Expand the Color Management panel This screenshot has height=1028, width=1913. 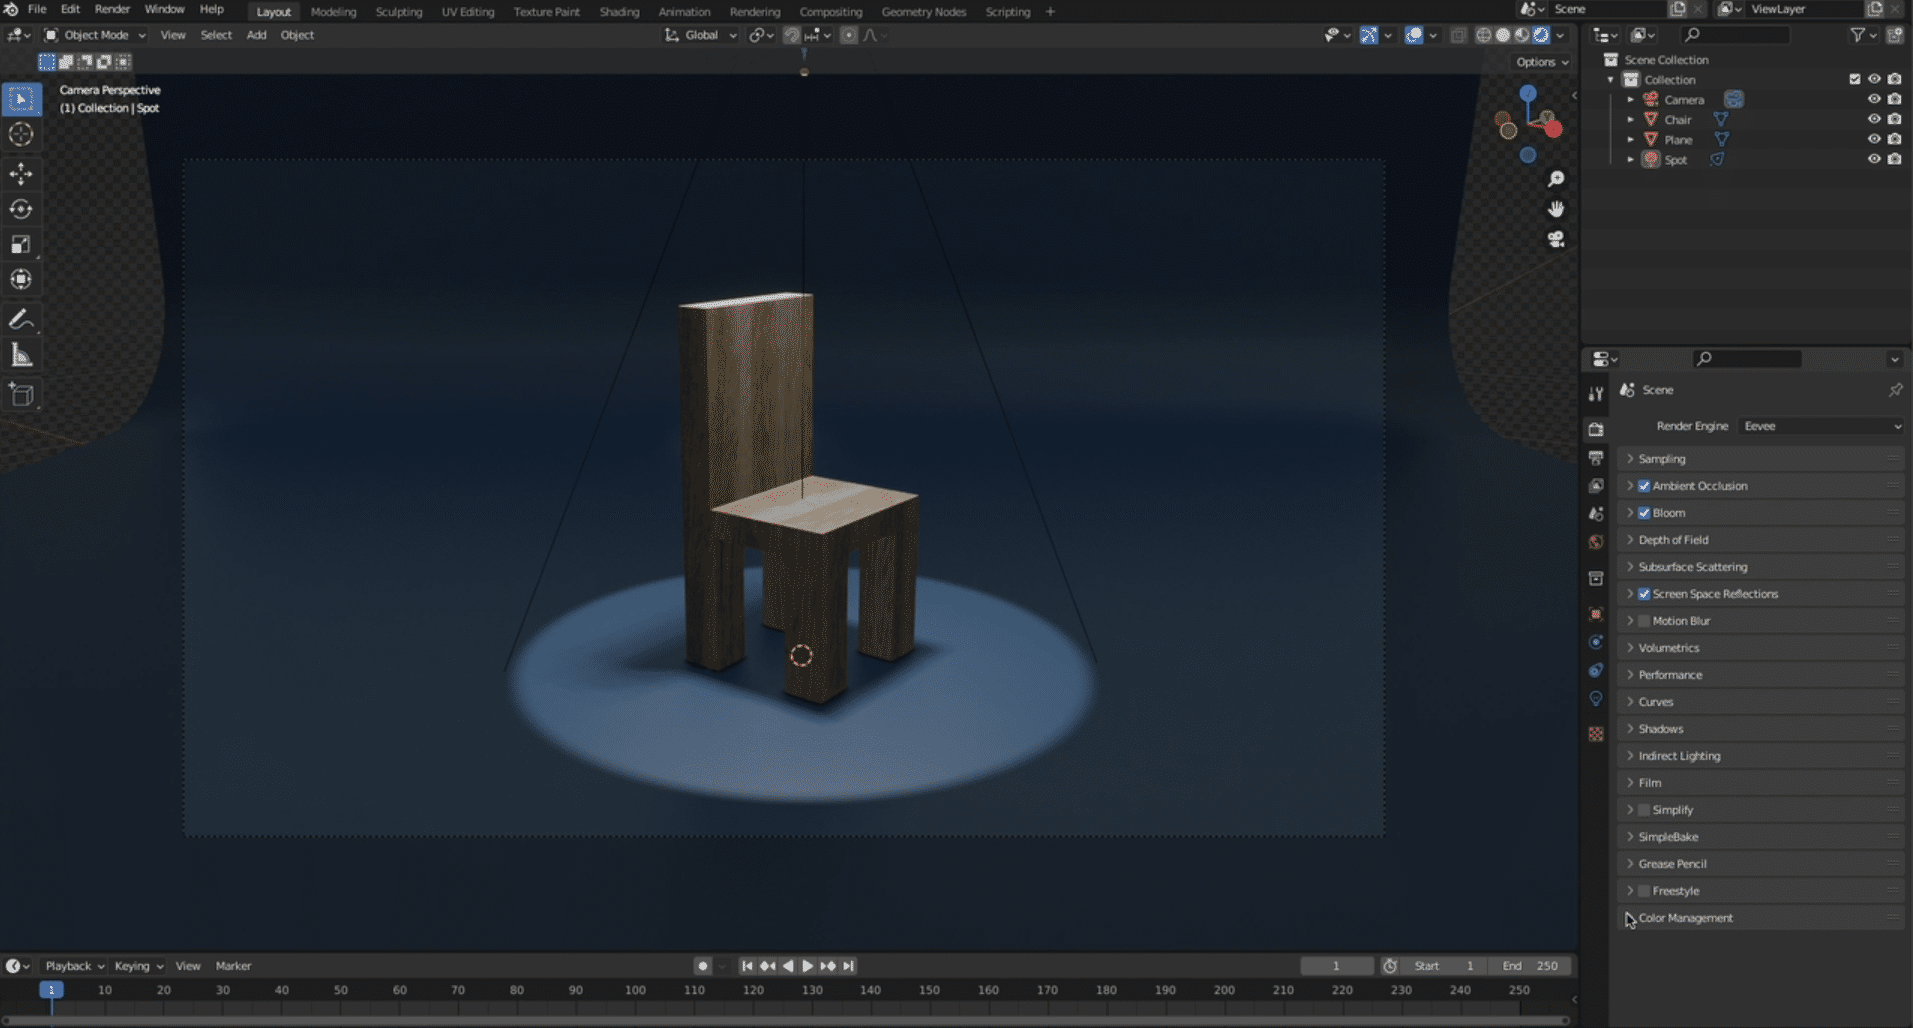1685,918
